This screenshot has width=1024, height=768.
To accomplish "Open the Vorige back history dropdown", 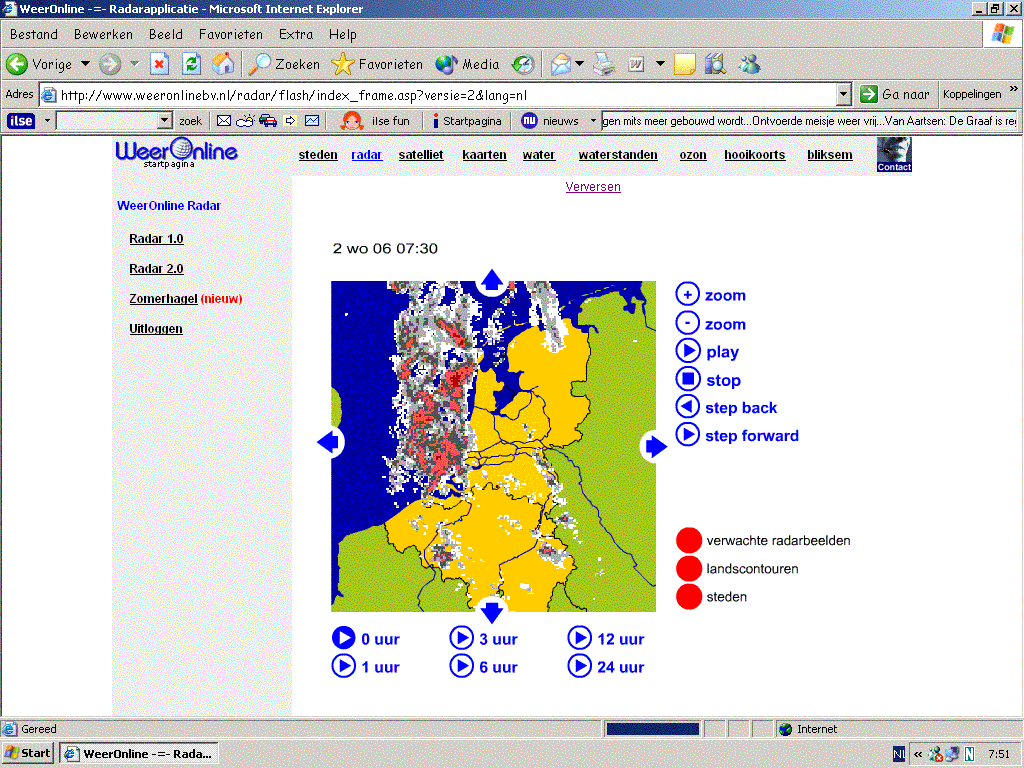I will point(86,64).
